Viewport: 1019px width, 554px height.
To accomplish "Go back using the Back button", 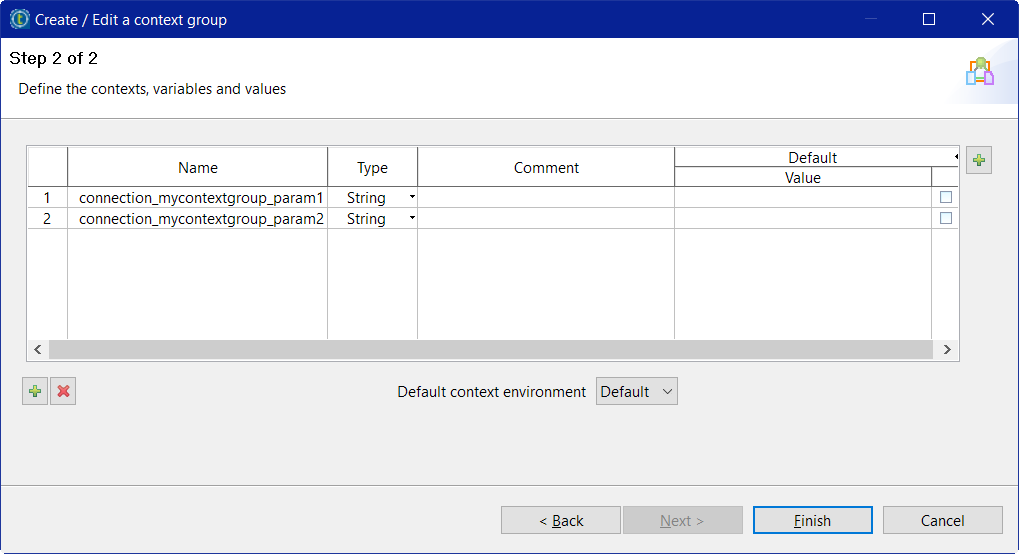I will tap(561, 520).
